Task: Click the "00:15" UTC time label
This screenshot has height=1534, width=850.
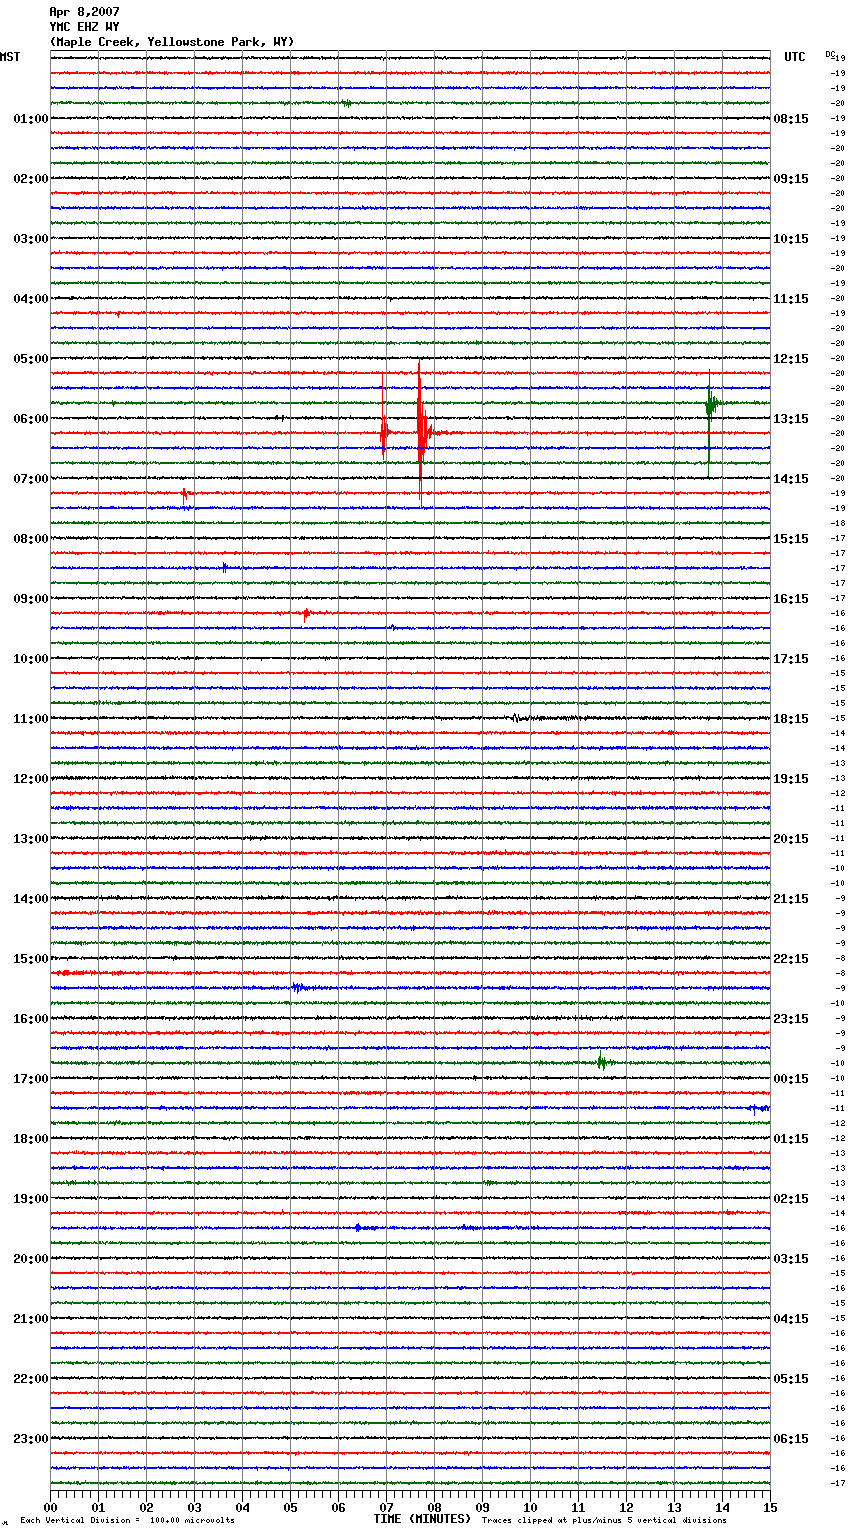Action: click(x=791, y=1079)
